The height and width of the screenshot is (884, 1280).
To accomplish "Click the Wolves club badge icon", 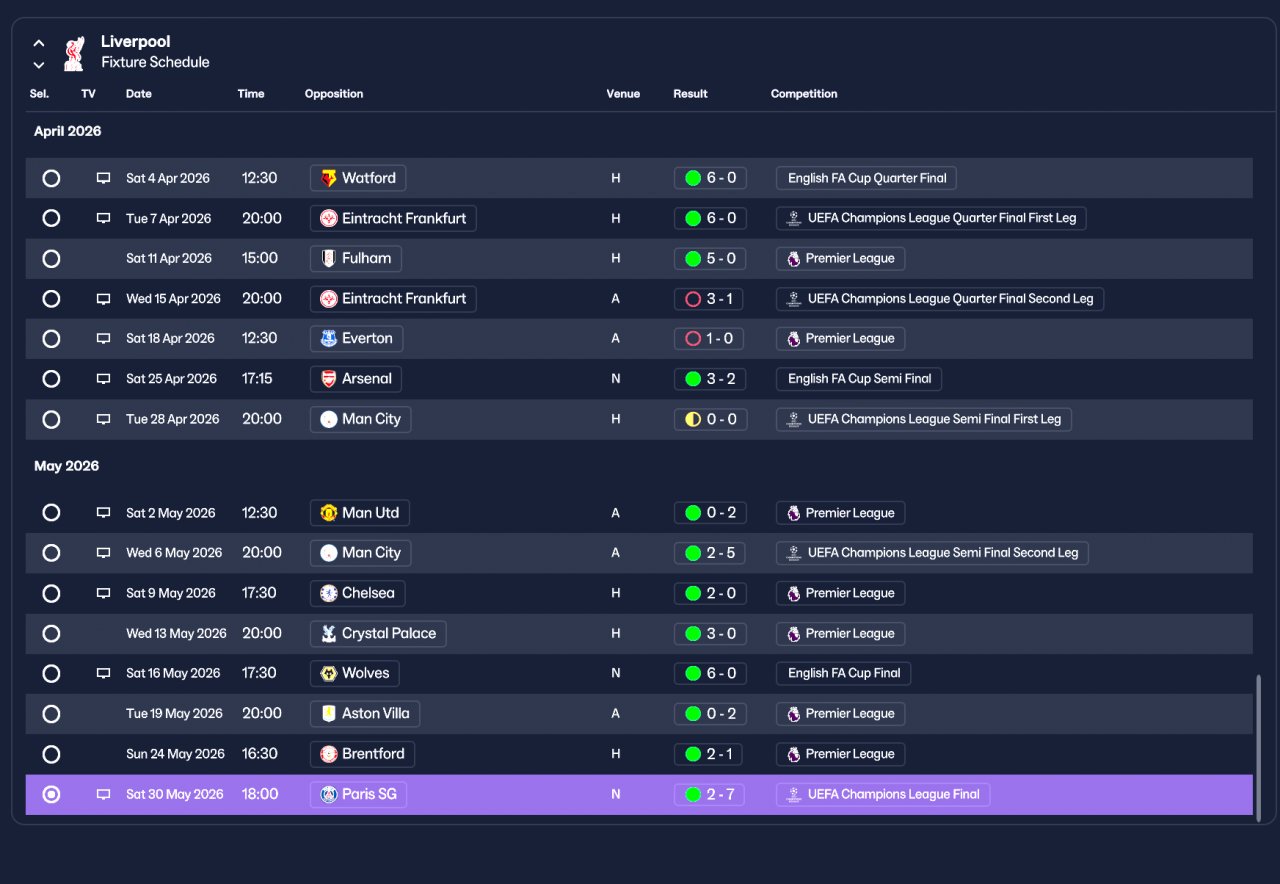I will point(329,674).
